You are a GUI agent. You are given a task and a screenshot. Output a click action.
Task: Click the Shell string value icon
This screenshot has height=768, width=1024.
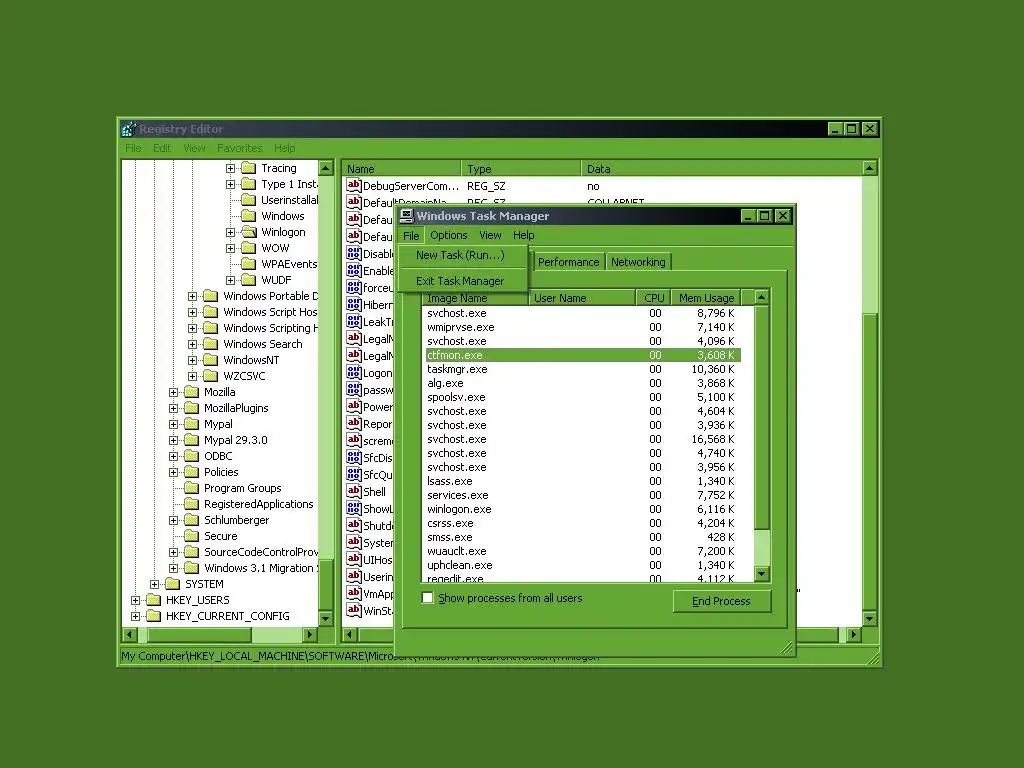[354, 491]
